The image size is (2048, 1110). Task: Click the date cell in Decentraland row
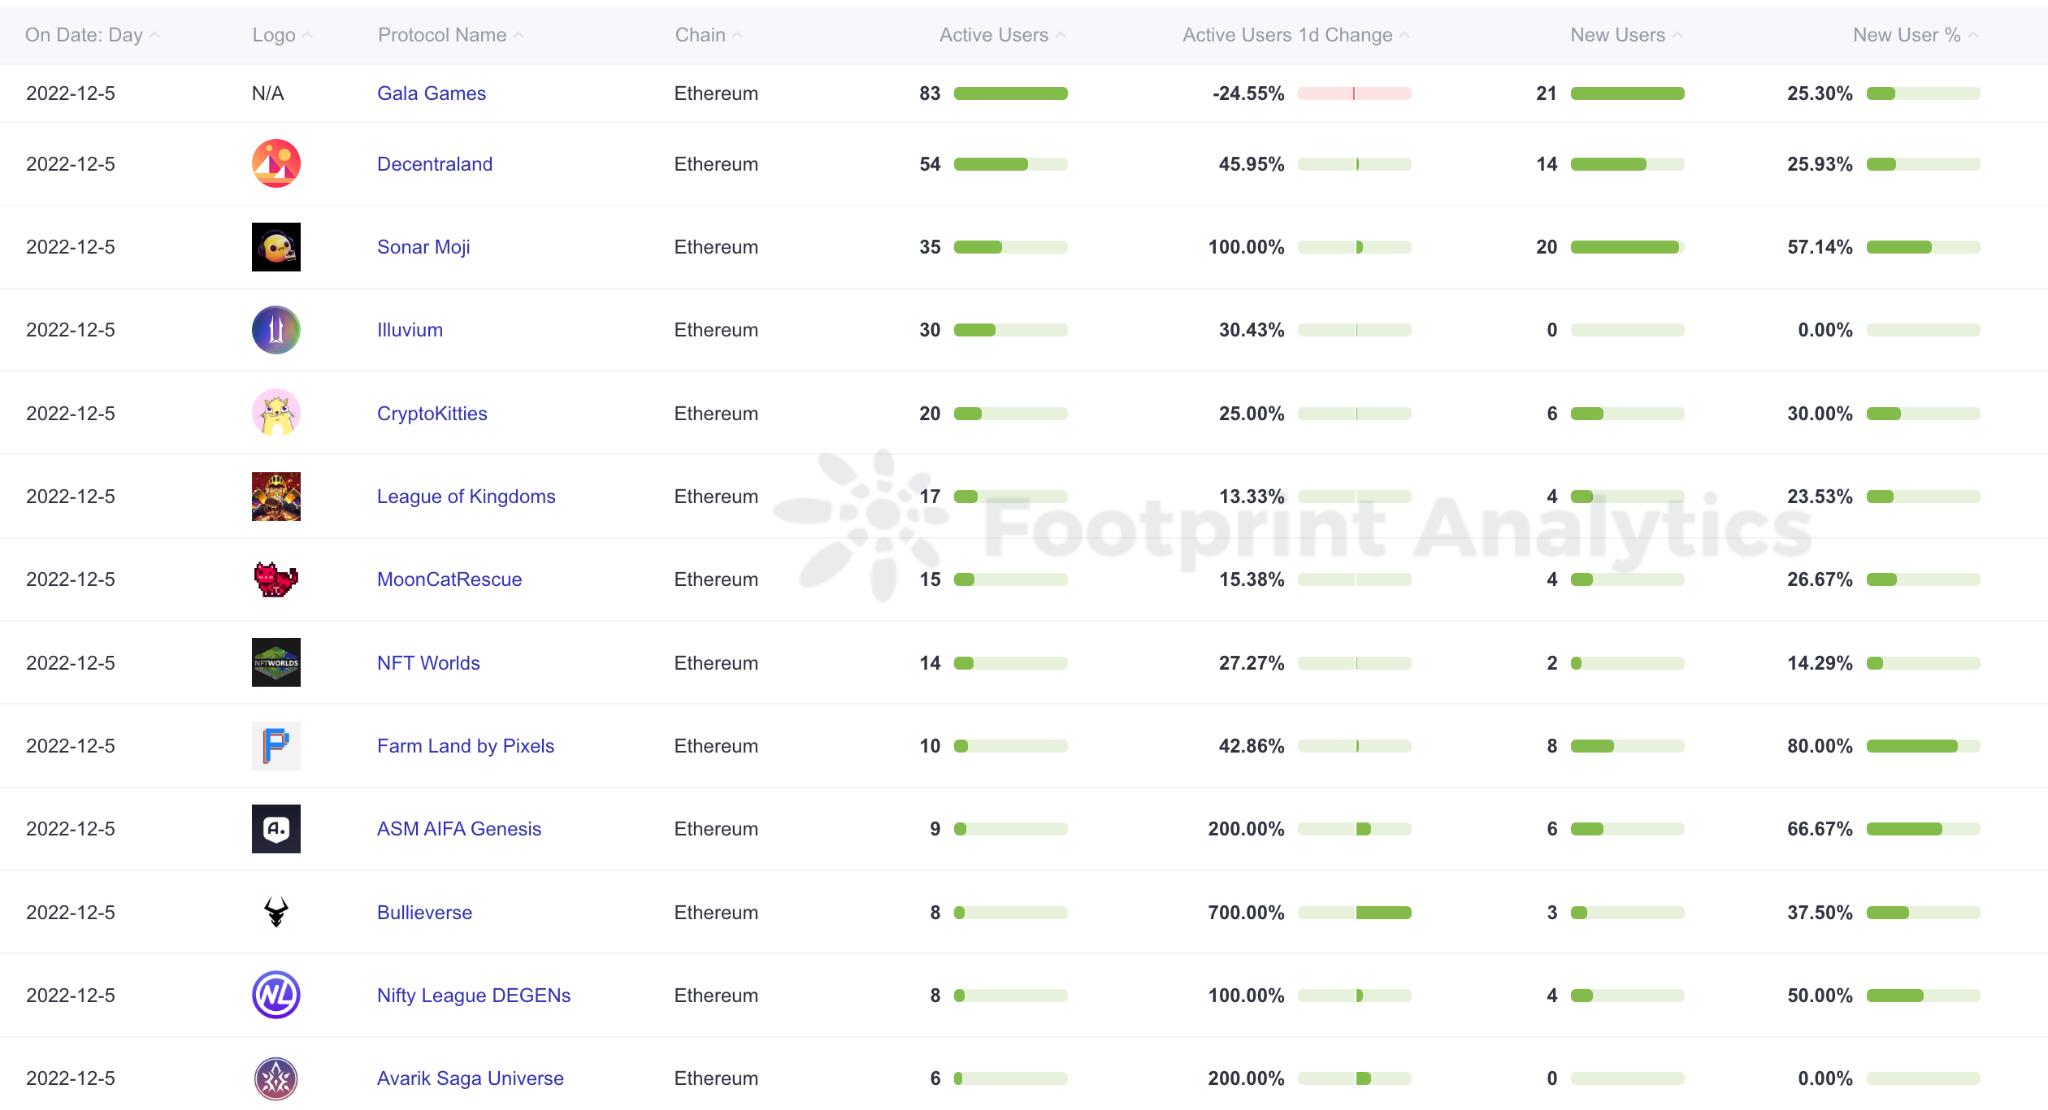70,164
